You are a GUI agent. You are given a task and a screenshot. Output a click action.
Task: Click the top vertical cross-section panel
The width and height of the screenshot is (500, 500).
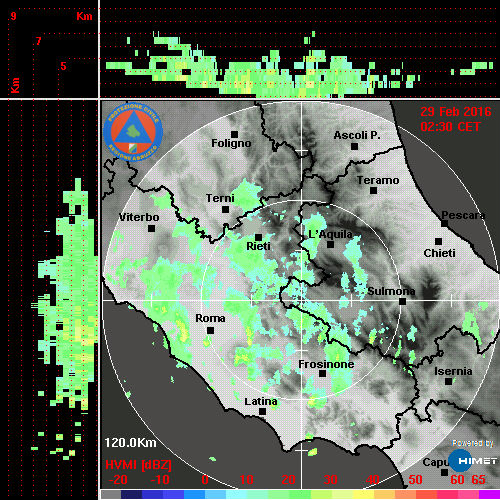click(300, 49)
